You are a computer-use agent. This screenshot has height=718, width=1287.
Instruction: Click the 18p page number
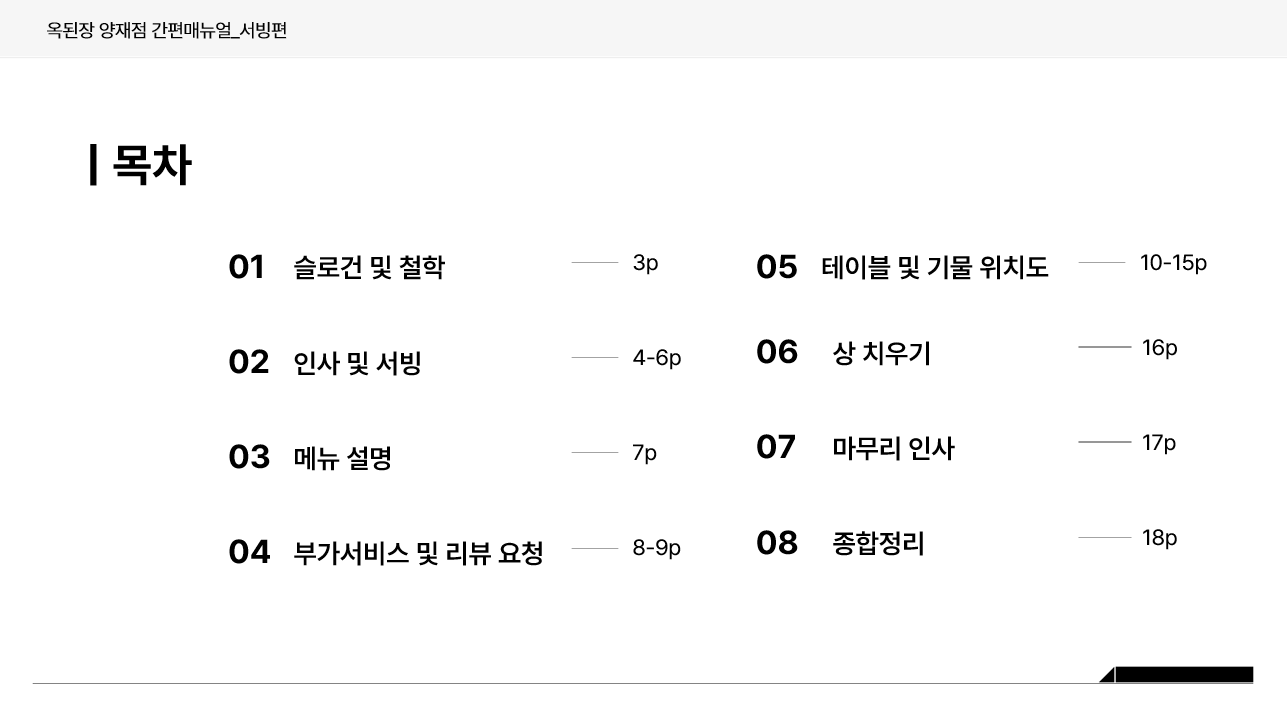point(1159,538)
